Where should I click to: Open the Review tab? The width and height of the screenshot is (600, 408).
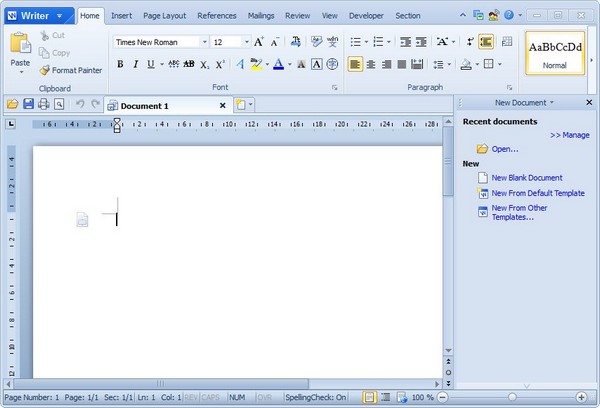(x=297, y=16)
